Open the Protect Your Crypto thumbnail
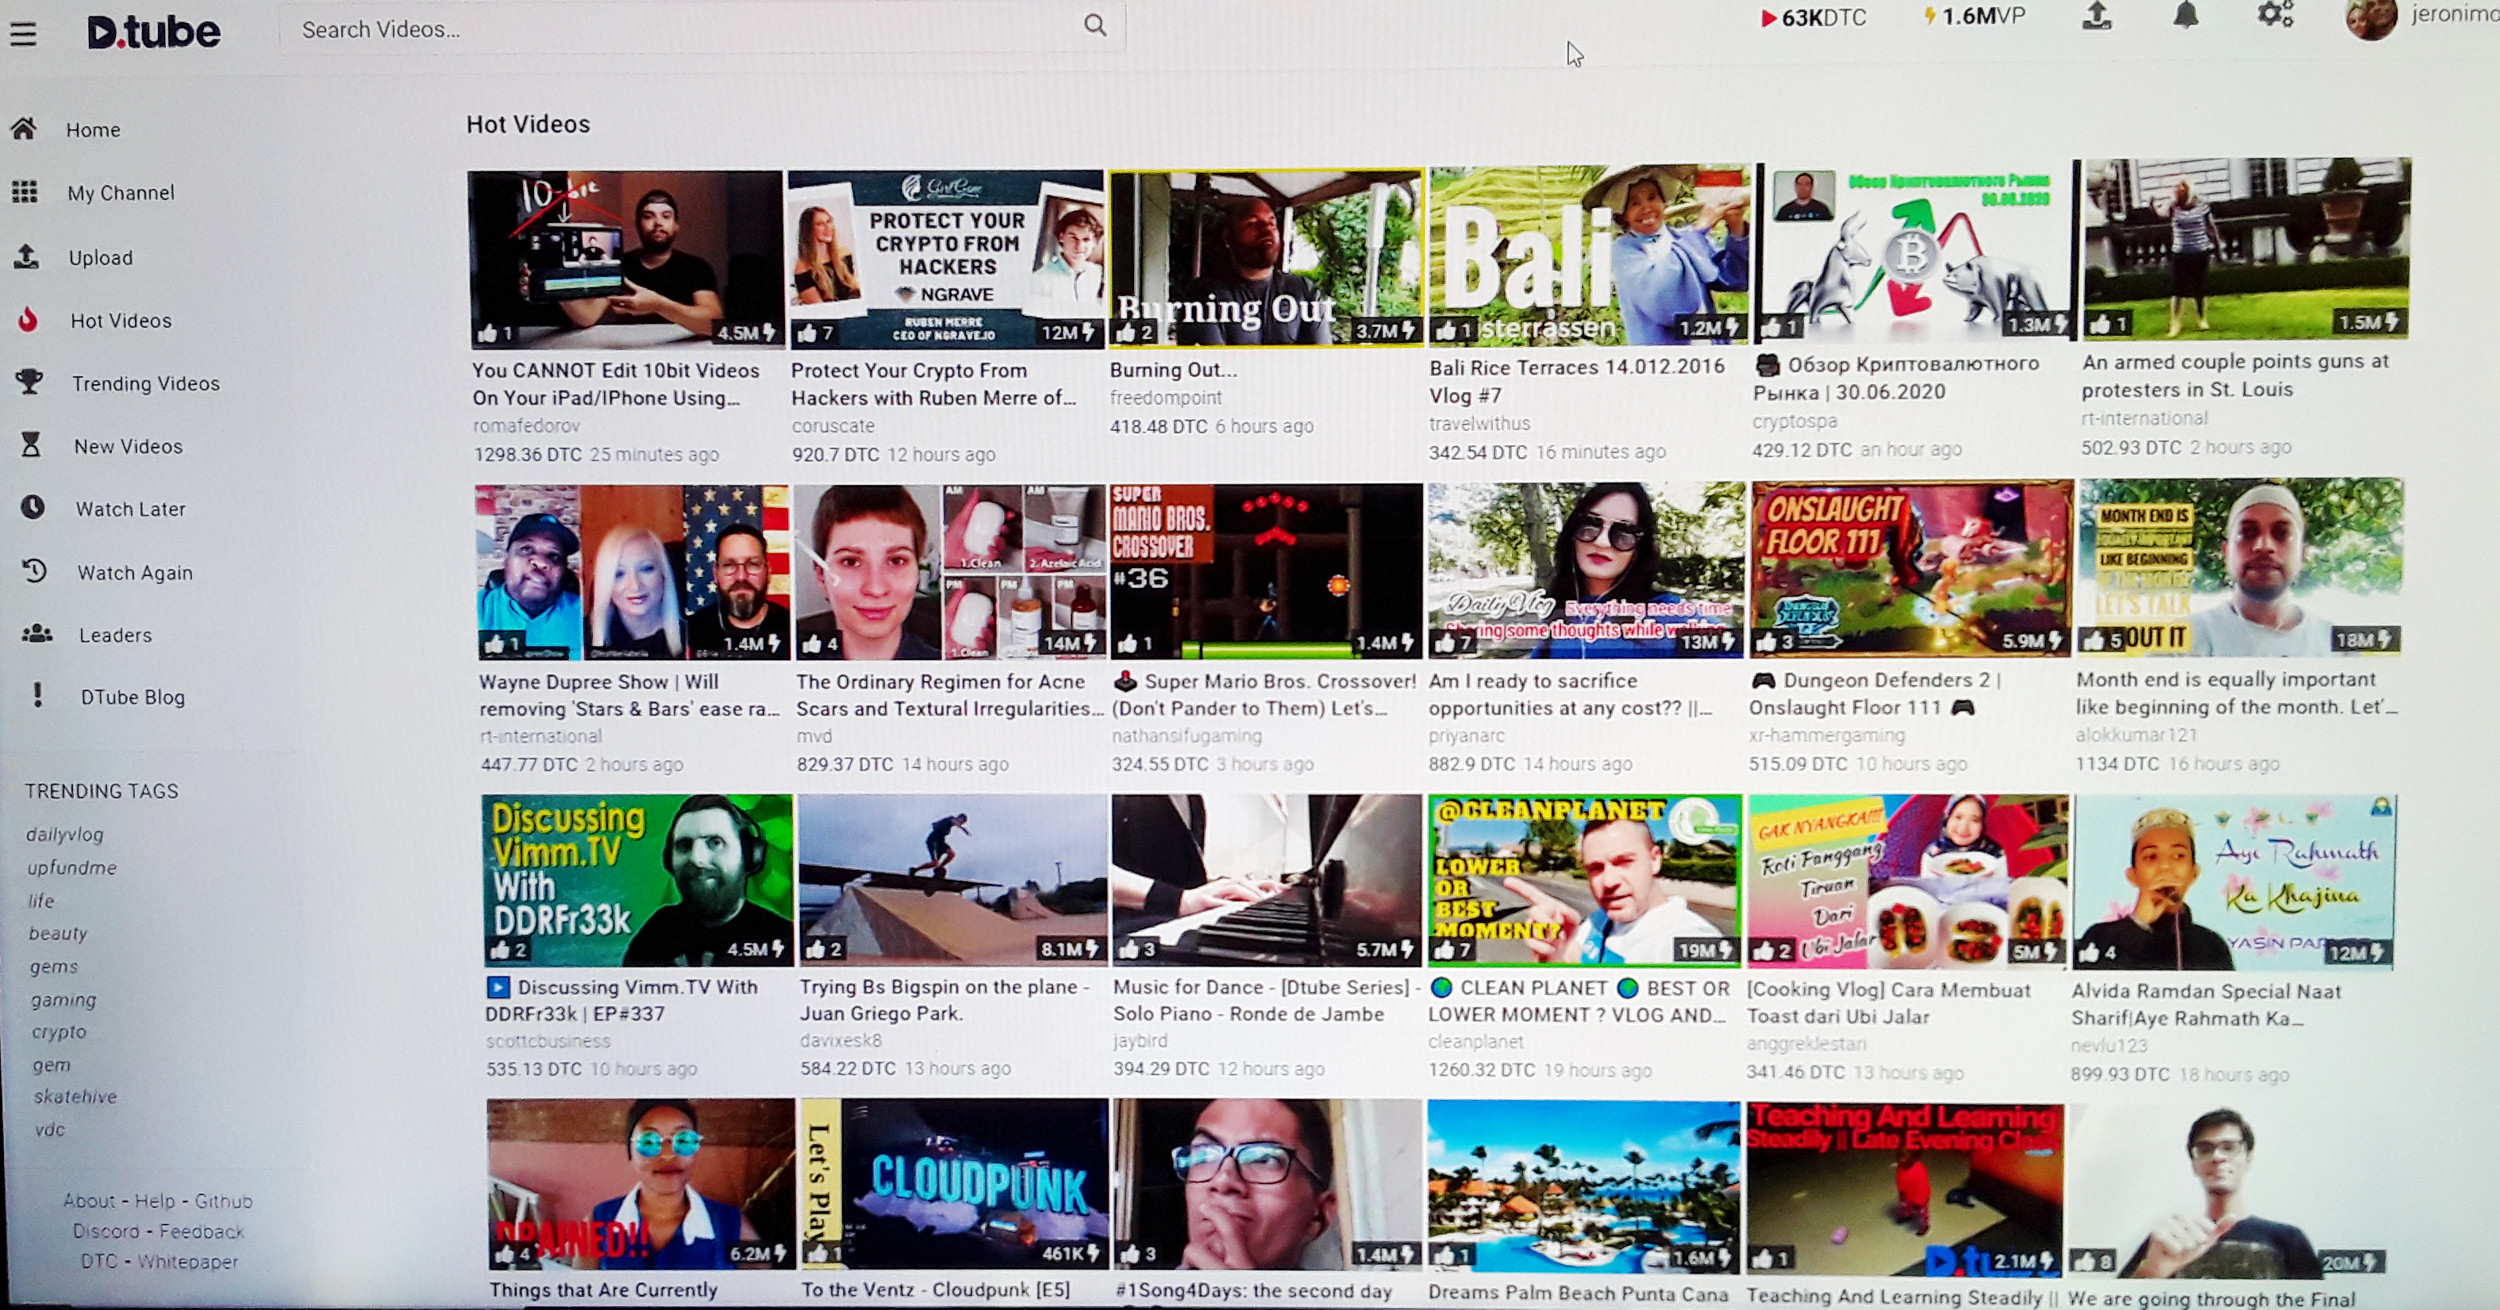This screenshot has height=1310, width=2500. 946,258
